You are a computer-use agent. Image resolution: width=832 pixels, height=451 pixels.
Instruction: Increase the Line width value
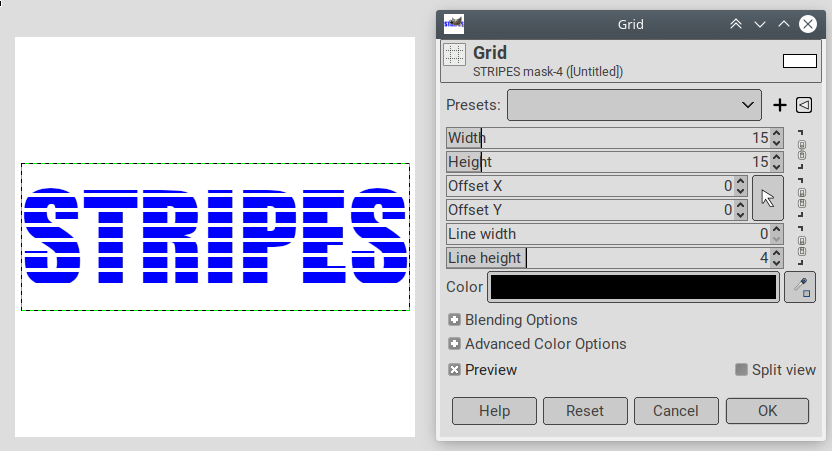pyautogui.click(x=777, y=229)
